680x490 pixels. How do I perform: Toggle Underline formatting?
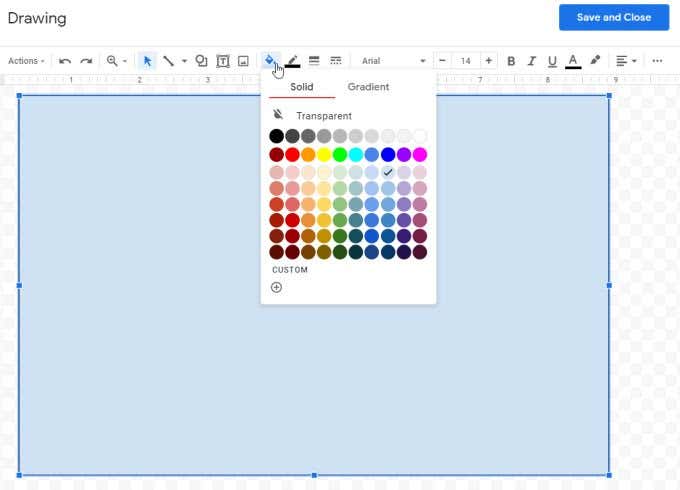click(x=552, y=61)
